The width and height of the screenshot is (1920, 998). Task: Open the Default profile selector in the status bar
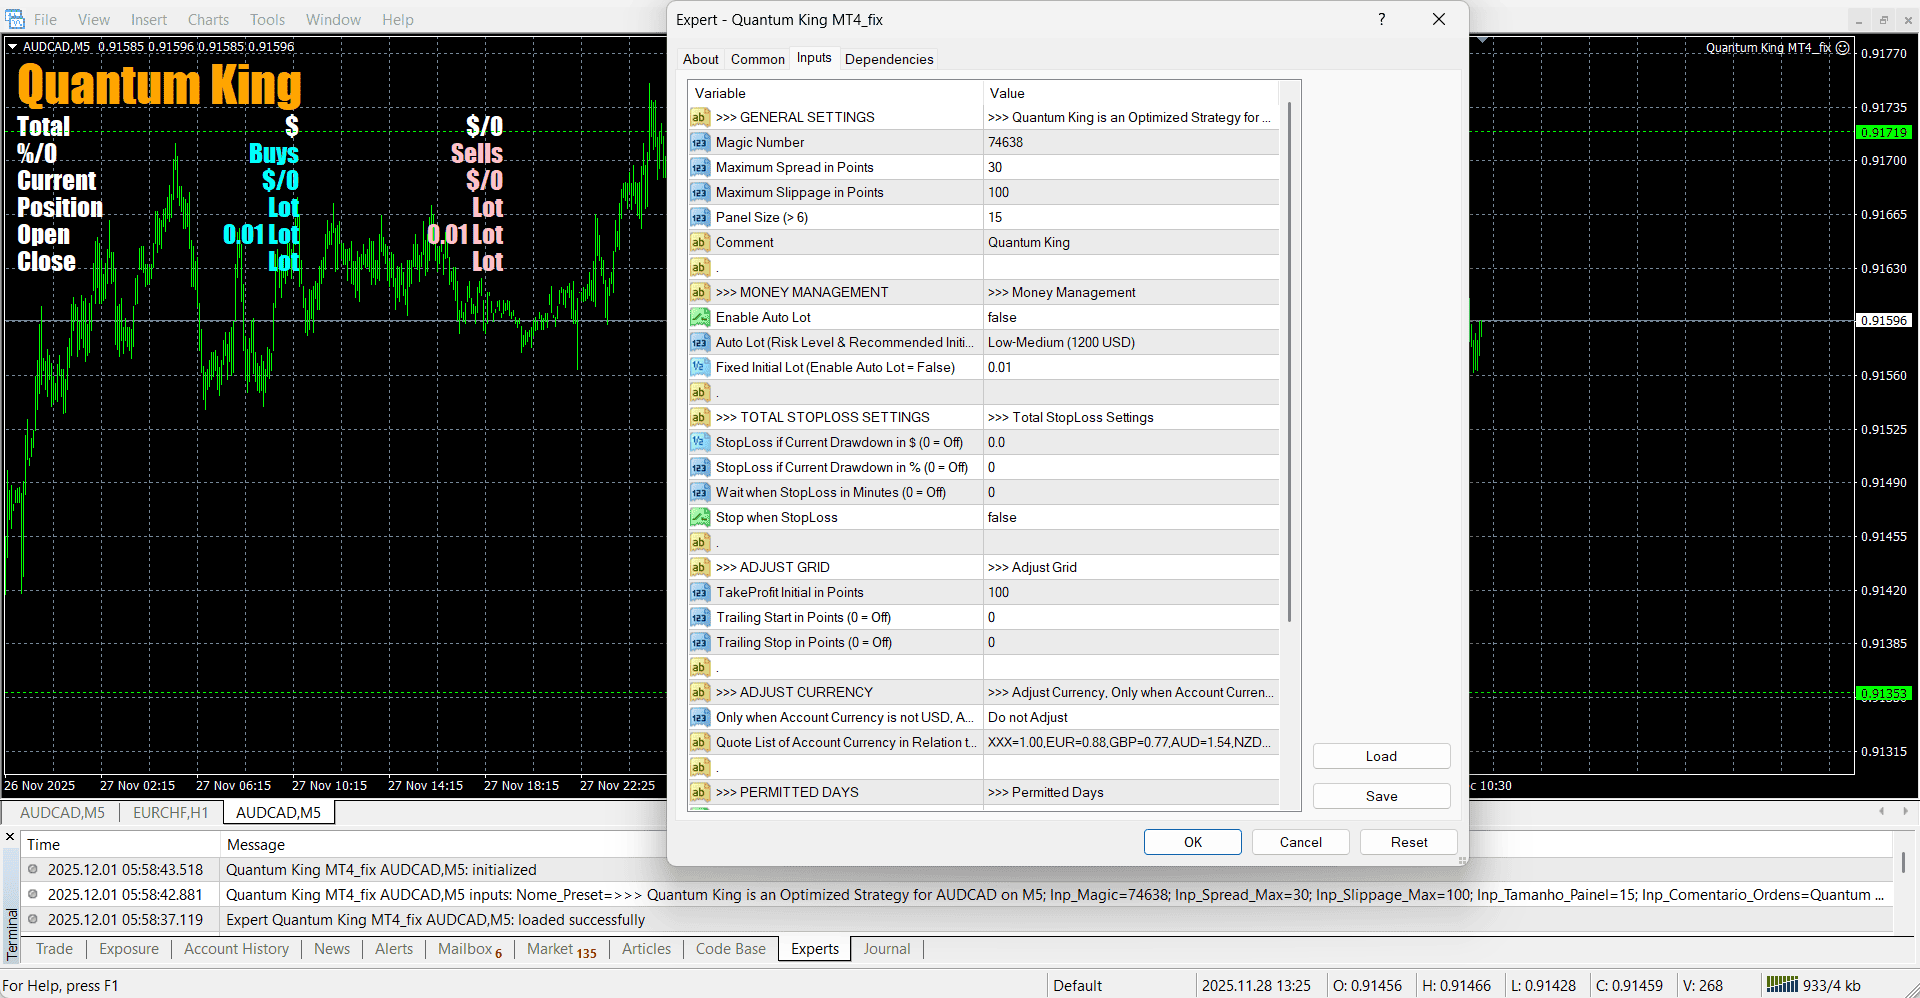click(1078, 985)
